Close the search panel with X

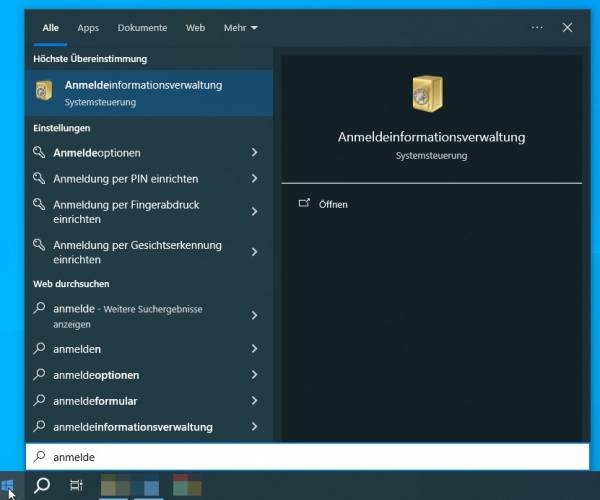point(567,28)
